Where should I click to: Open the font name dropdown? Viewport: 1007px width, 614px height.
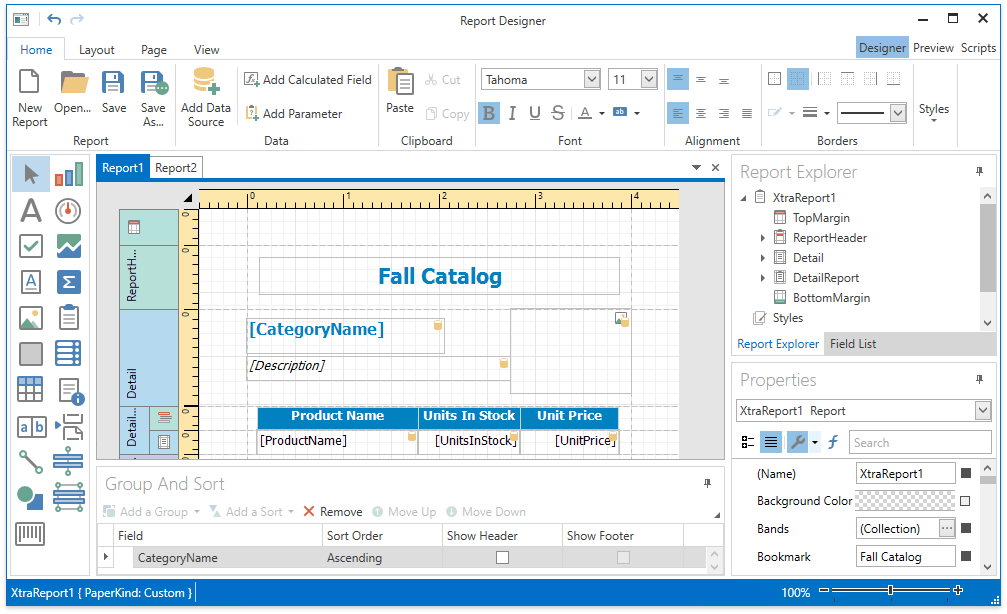pyautogui.click(x=591, y=79)
